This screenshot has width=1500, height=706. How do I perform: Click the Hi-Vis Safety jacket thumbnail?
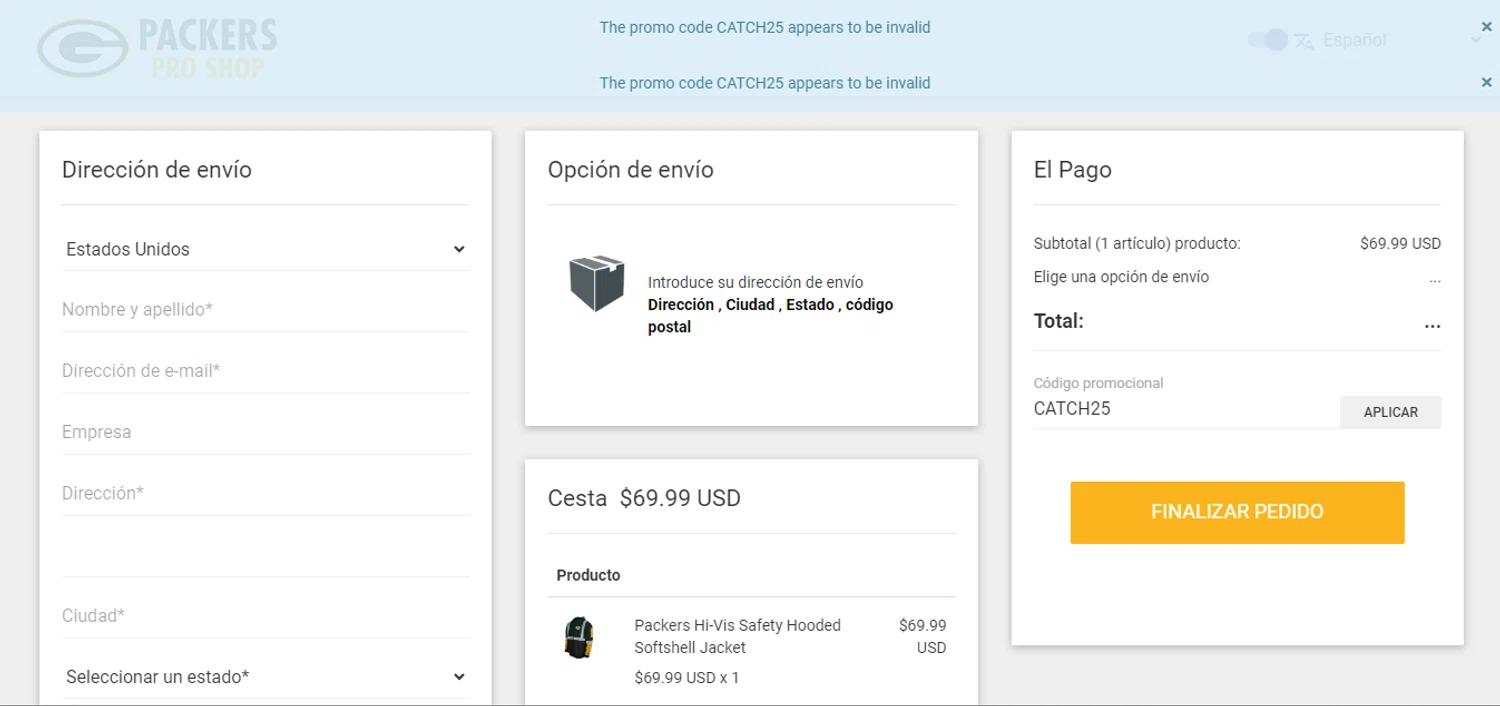(x=579, y=637)
